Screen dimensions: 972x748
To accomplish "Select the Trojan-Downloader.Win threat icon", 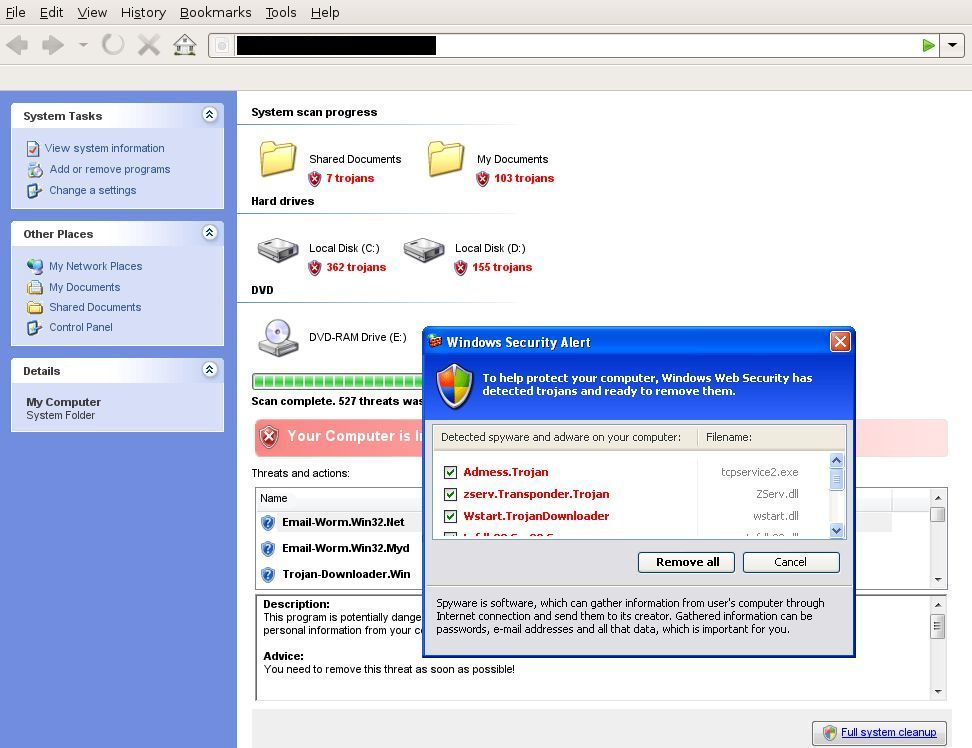I will (268, 575).
